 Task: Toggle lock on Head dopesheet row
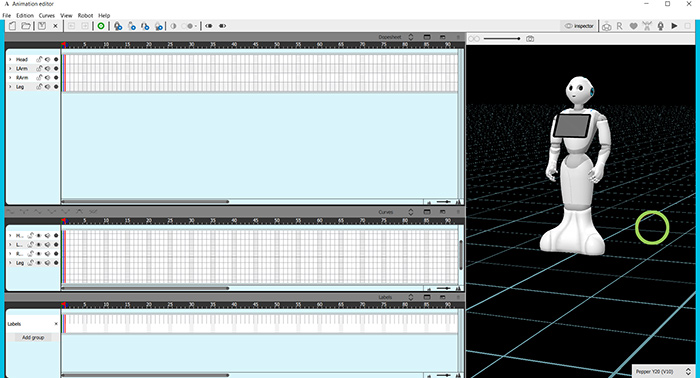(x=39, y=59)
